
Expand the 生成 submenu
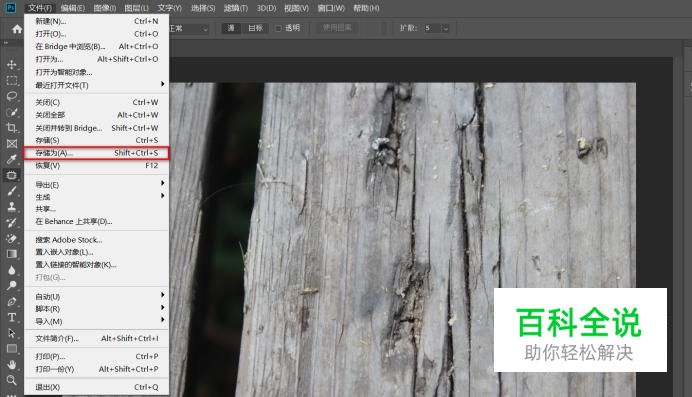96,197
